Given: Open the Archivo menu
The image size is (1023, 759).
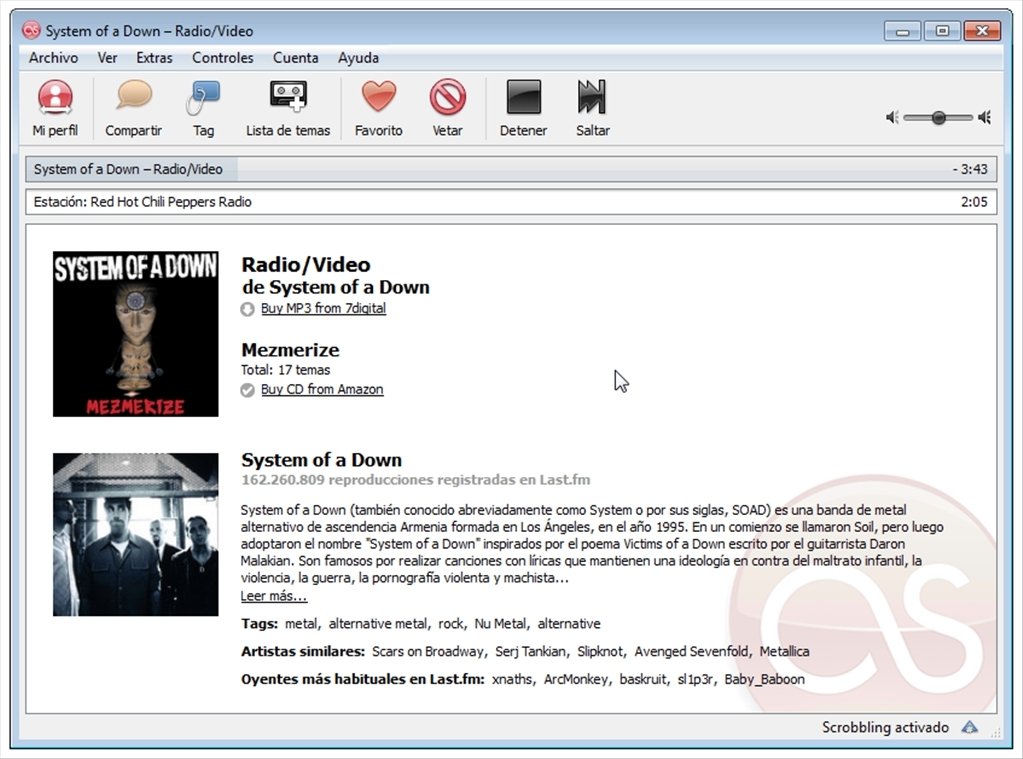Looking at the screenshot, I should pyautogui.click(x=53, y=58).
